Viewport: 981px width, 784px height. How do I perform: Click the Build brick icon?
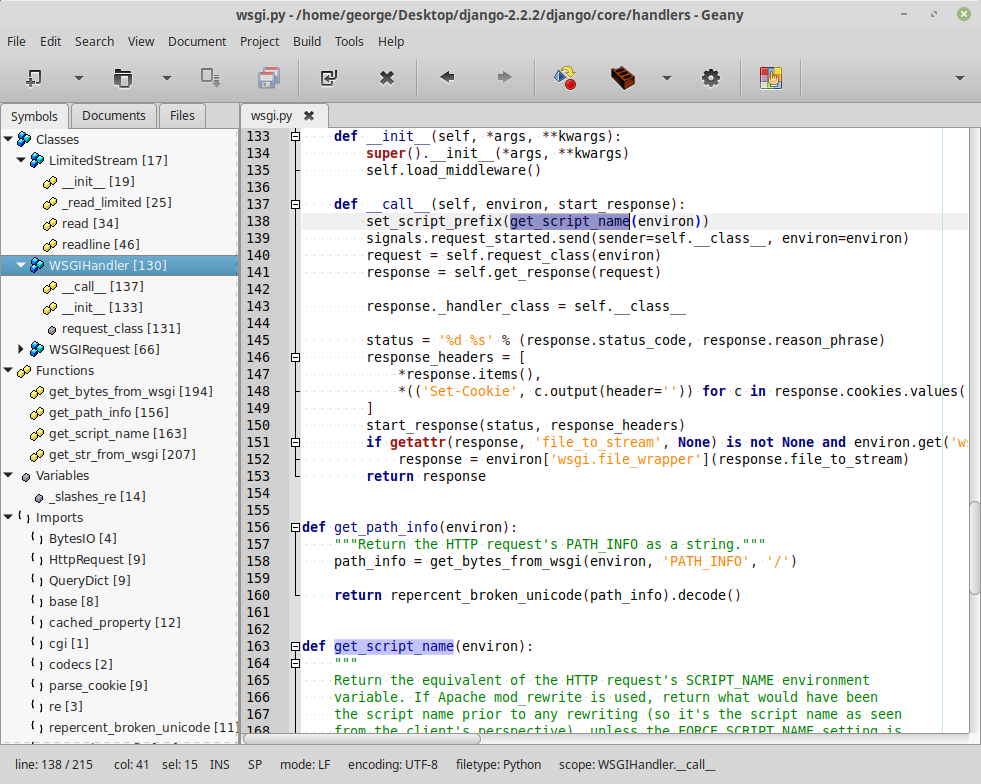(x=624, y=78)
